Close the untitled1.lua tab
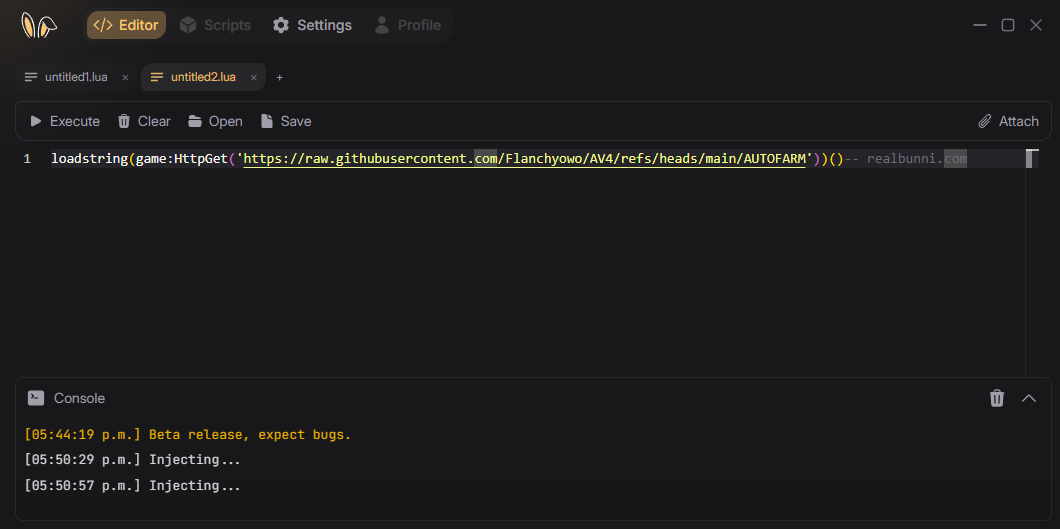The height and width of the screenshot is (529, 1060). coord(125,77)
